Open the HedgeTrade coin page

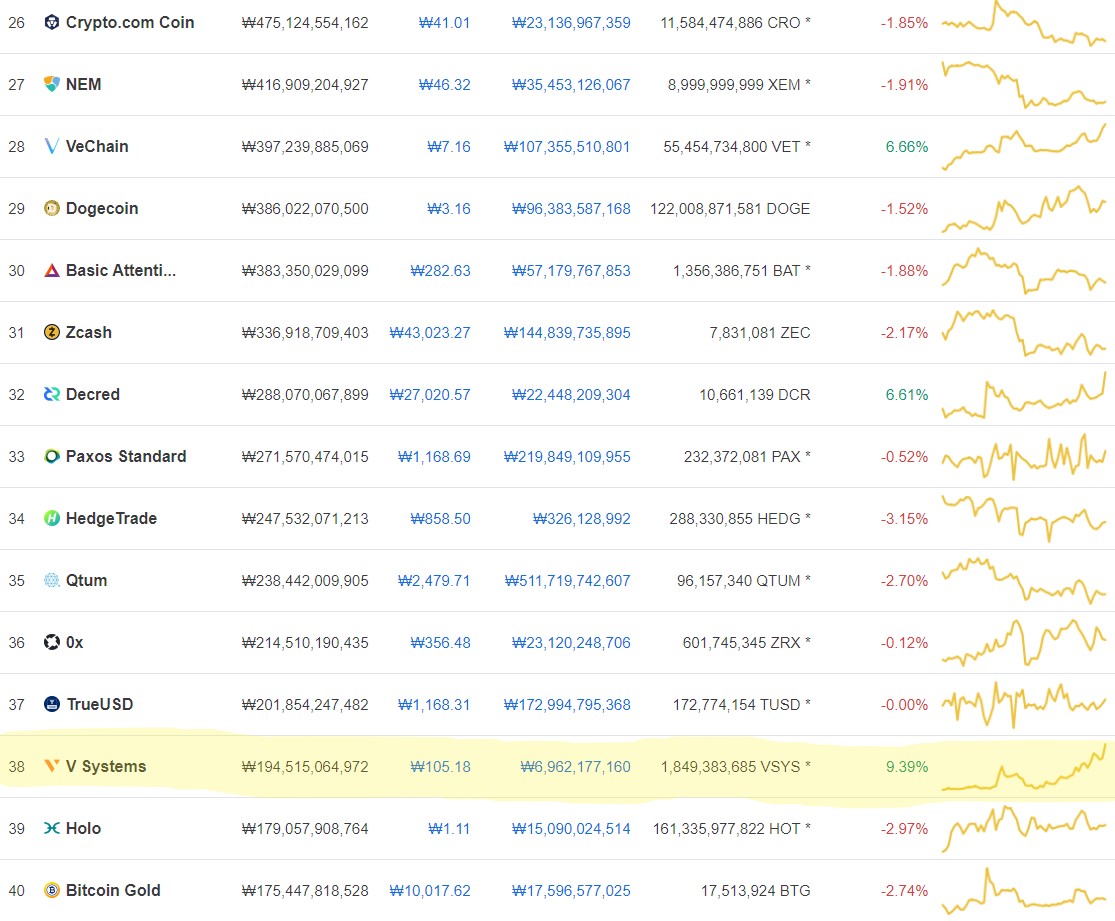coord(111,518)
